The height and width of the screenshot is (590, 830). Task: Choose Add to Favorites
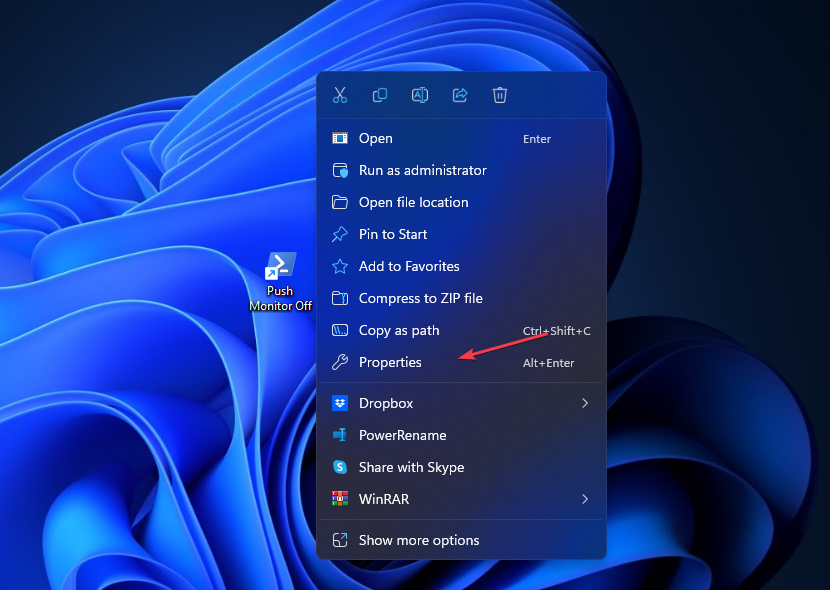pyautogui.click(x=462, y=266)
